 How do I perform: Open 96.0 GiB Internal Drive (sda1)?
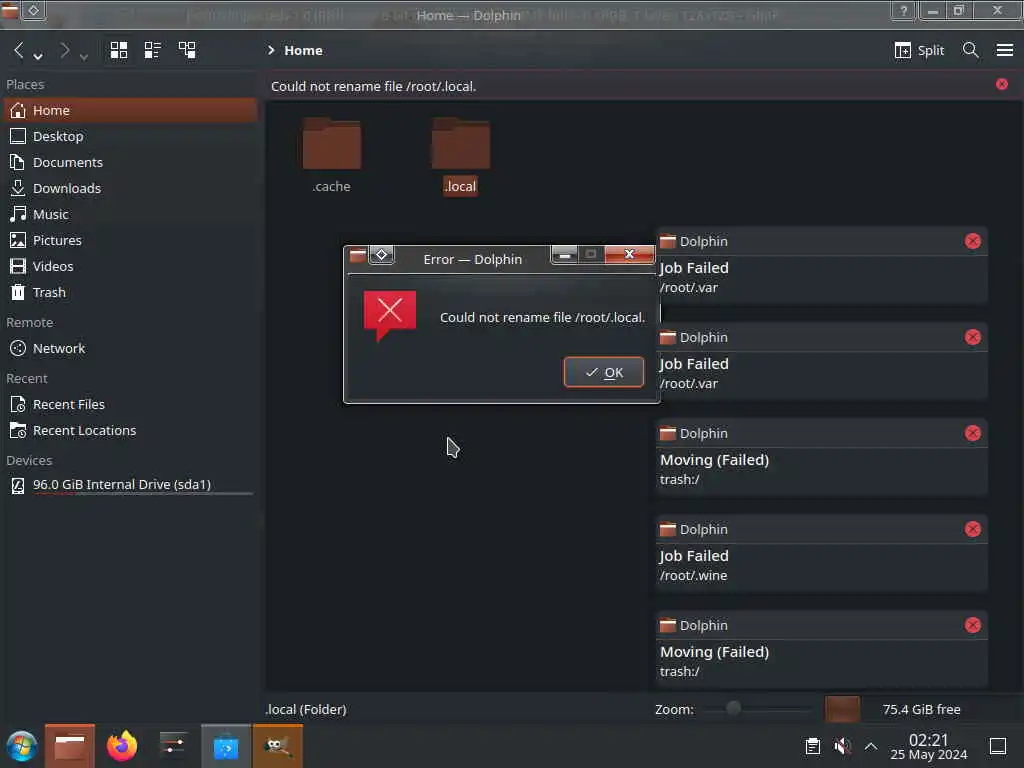(x=131, y=485)
